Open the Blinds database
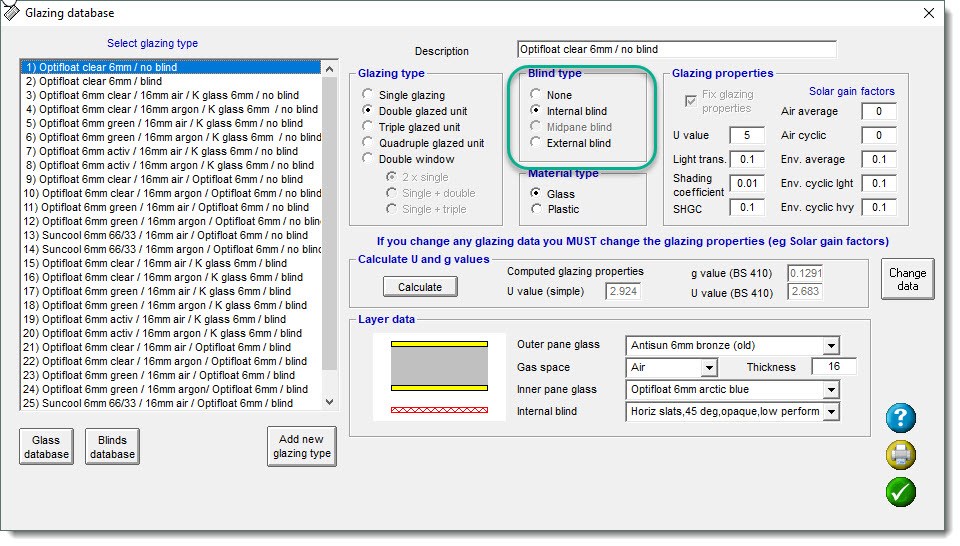 click(x=111, y=447)
